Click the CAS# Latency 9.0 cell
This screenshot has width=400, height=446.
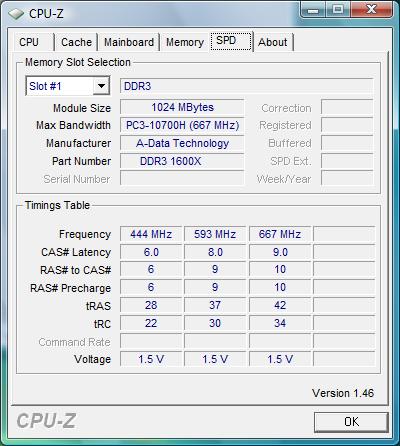(280, 252)
